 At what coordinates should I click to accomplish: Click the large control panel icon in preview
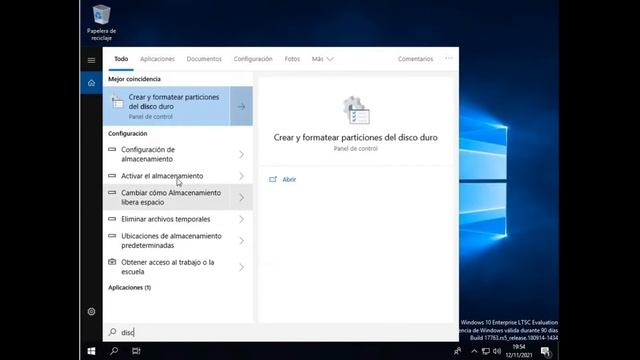tap(356, 111)
